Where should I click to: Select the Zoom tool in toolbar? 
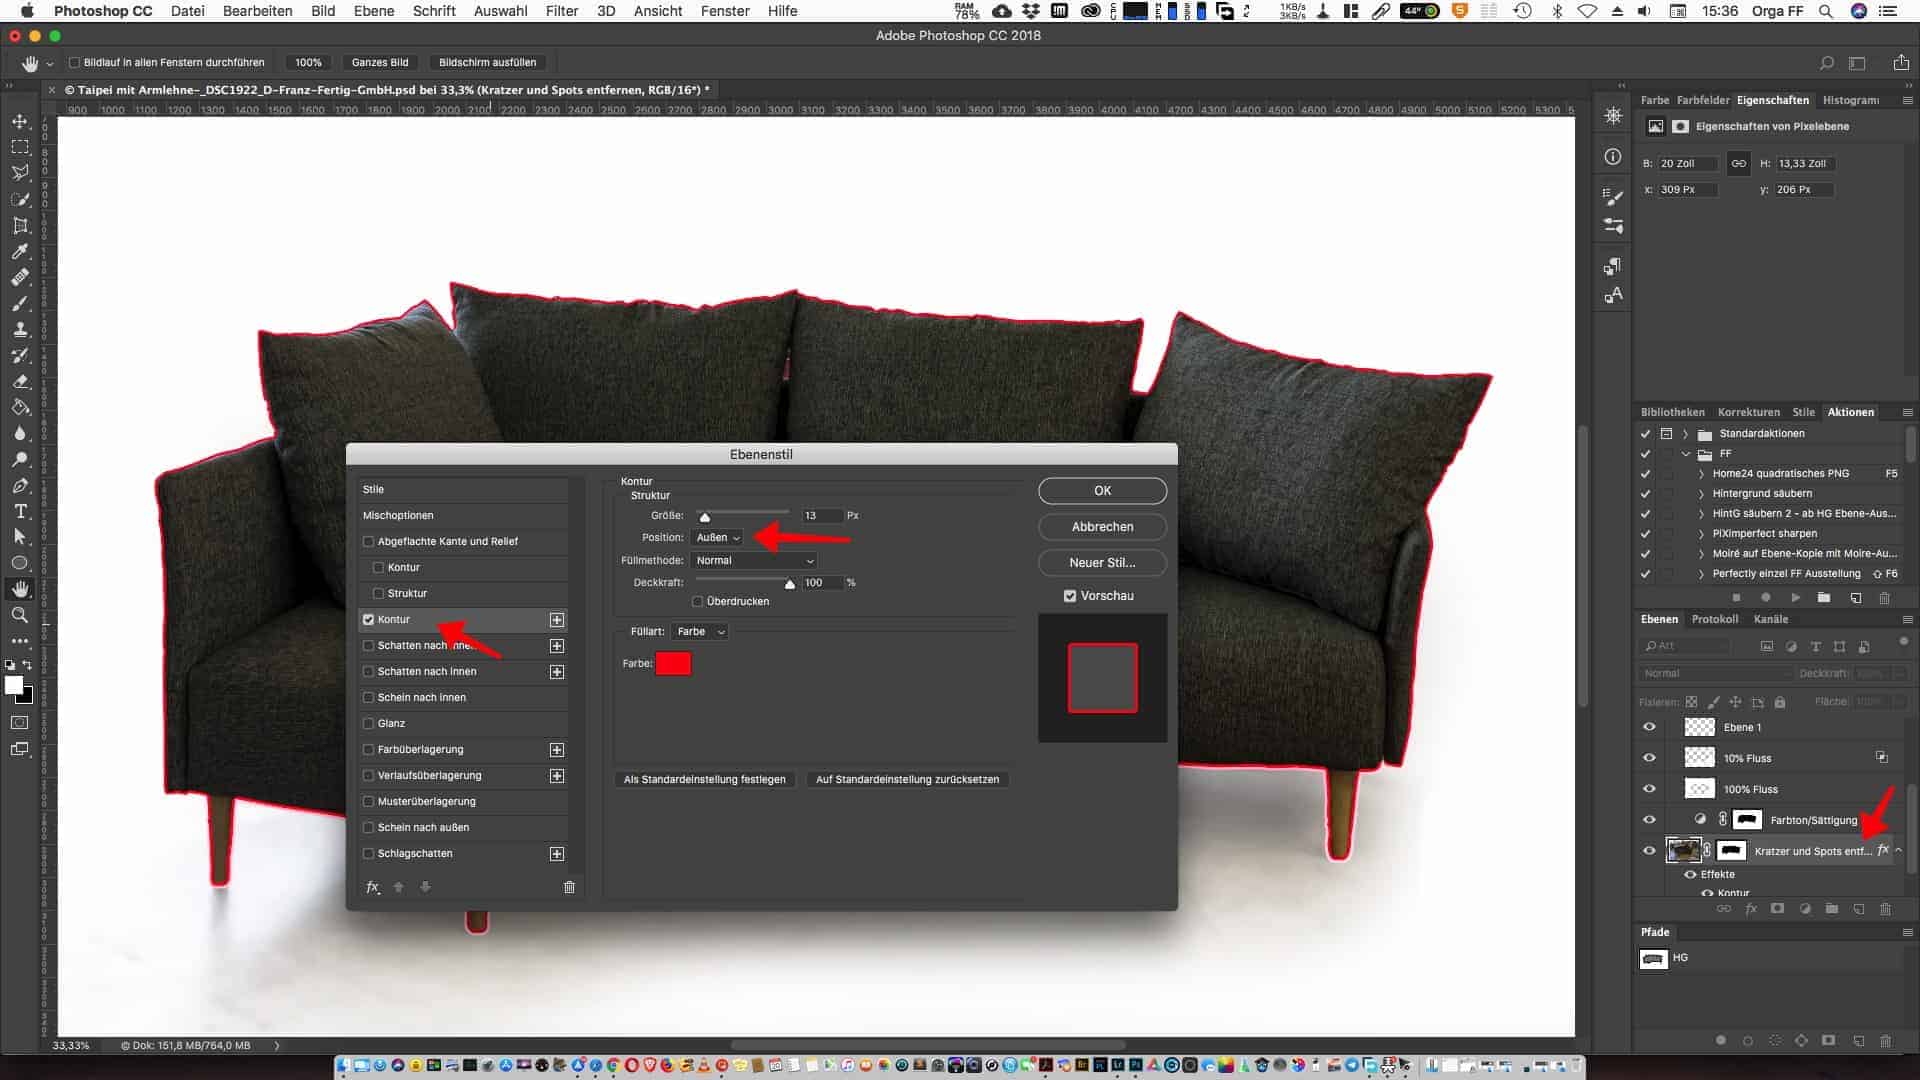[x=20, y=615]
